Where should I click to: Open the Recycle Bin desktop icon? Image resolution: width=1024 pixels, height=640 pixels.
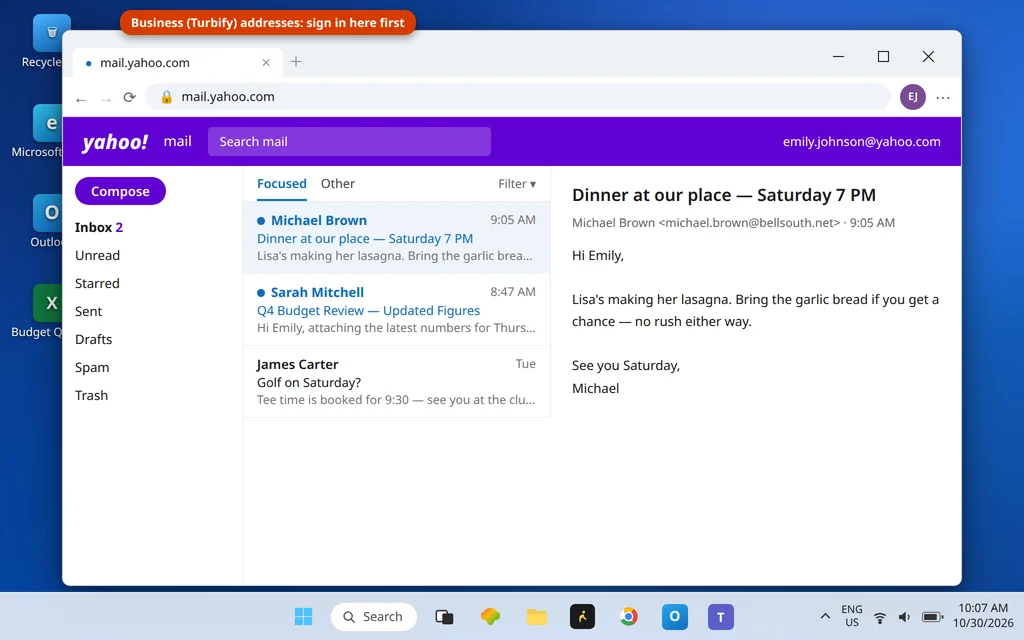coord(47,42)
